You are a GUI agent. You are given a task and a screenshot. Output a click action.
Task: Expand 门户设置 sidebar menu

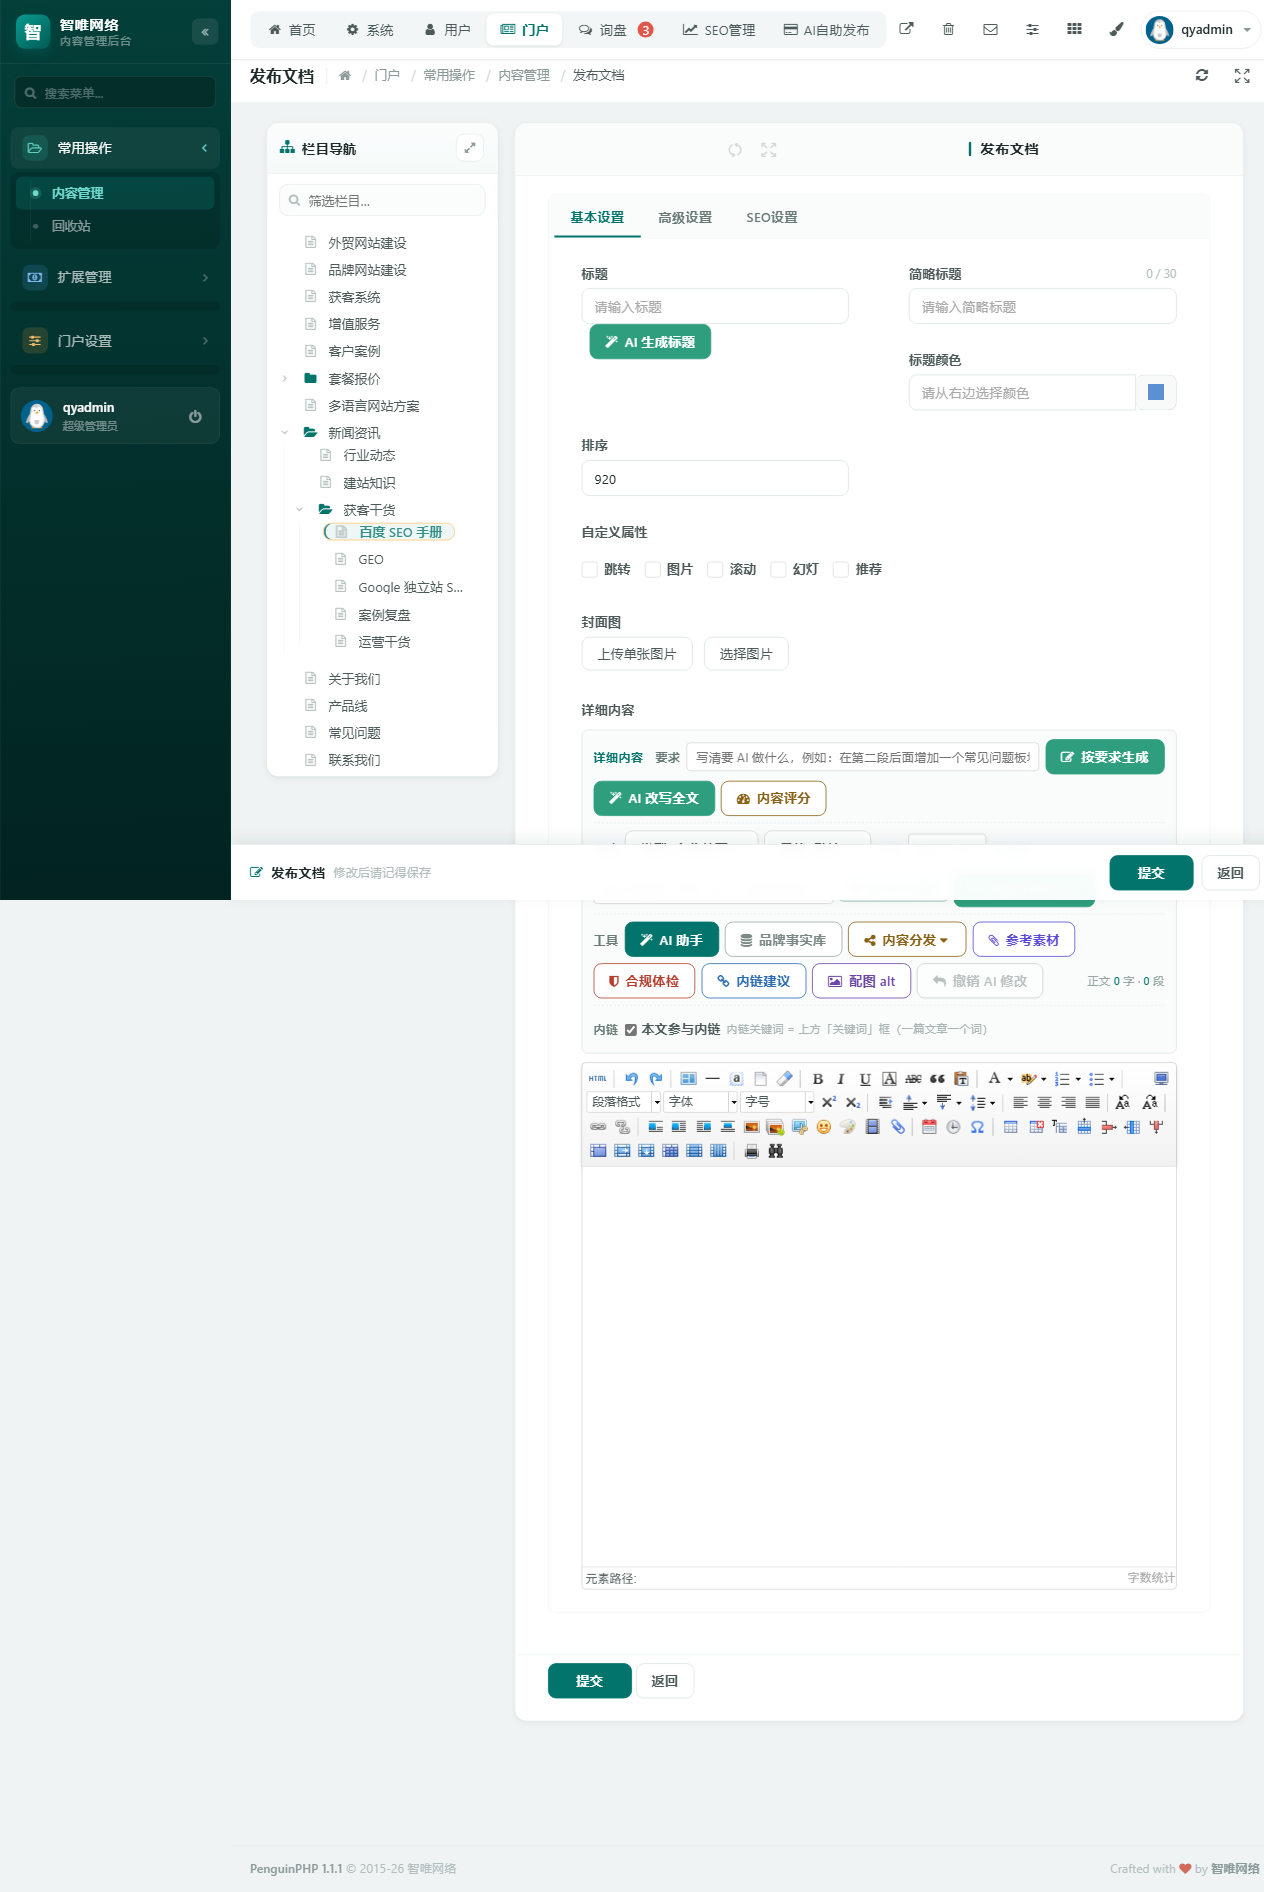point(115,341)
